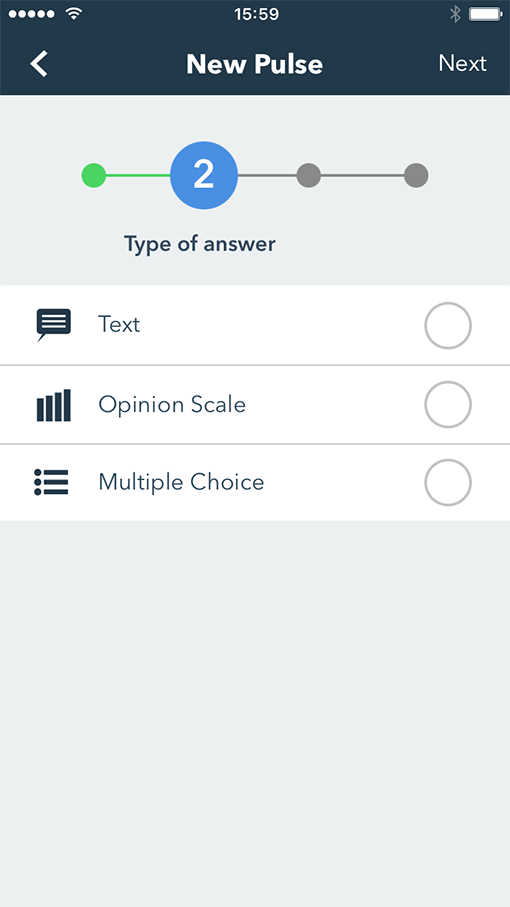Choose the Multiple Choice label
The width and height of the screenshot is (510, 907).
pyautogui.click(x=181, y=482)
